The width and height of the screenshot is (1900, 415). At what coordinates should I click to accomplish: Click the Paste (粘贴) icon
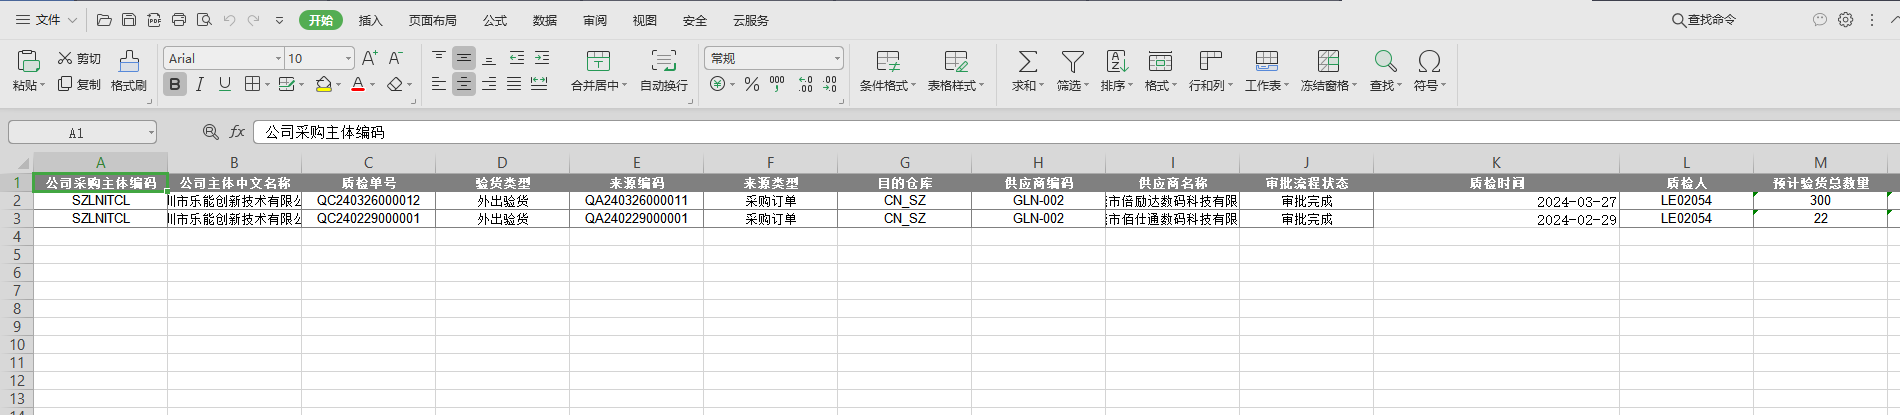(28, 60)
